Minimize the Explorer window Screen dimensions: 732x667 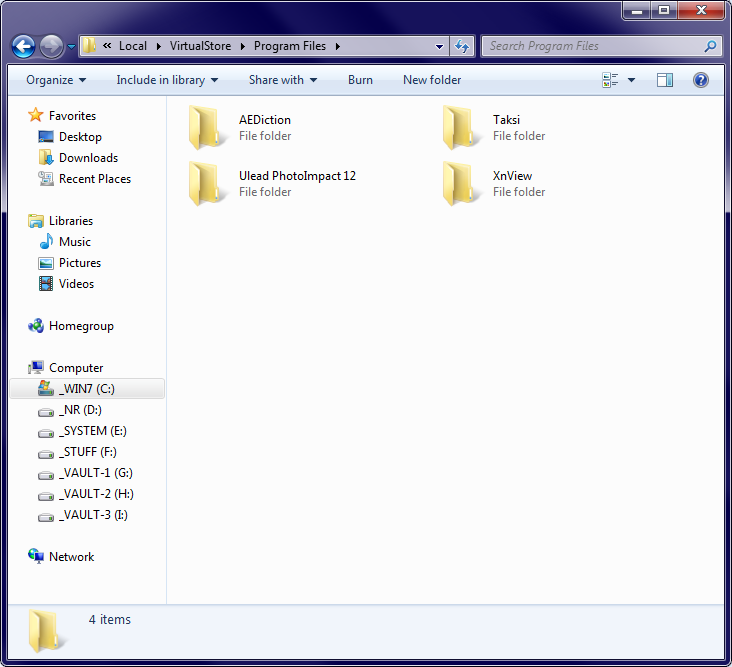[x=637, y=10]
